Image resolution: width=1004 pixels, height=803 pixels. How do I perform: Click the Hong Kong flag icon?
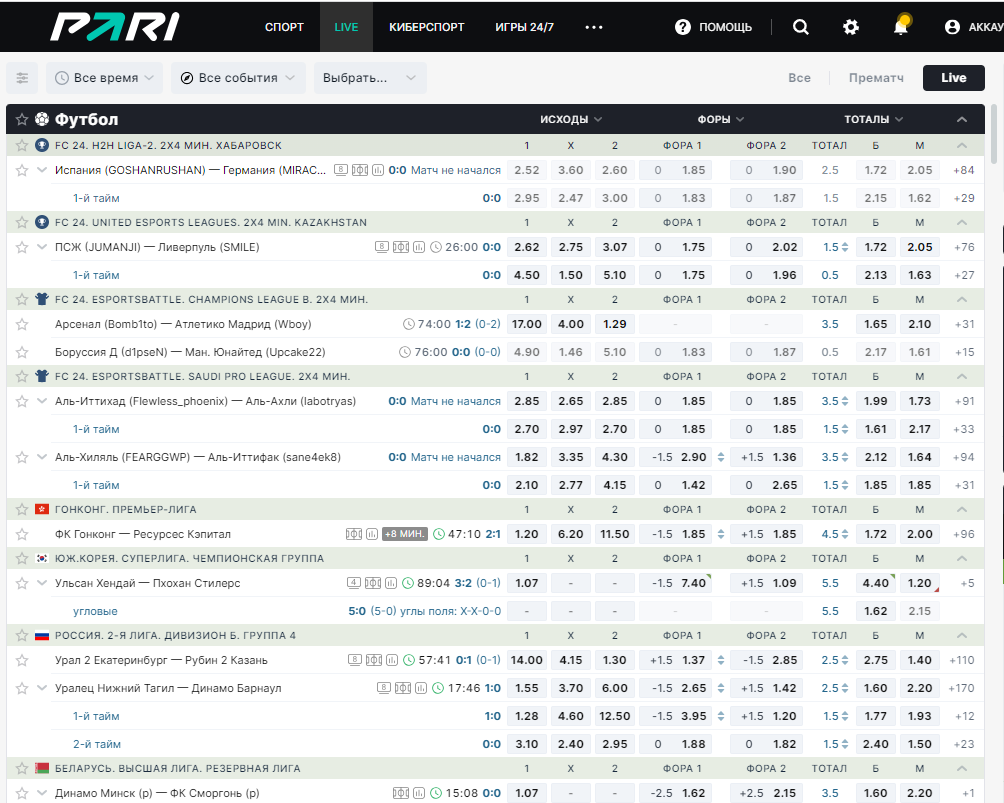42,509
